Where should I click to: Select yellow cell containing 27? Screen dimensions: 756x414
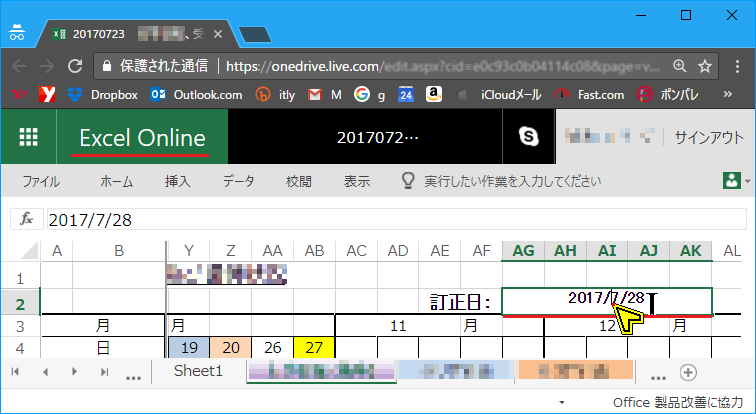click(x=314, y=347)
